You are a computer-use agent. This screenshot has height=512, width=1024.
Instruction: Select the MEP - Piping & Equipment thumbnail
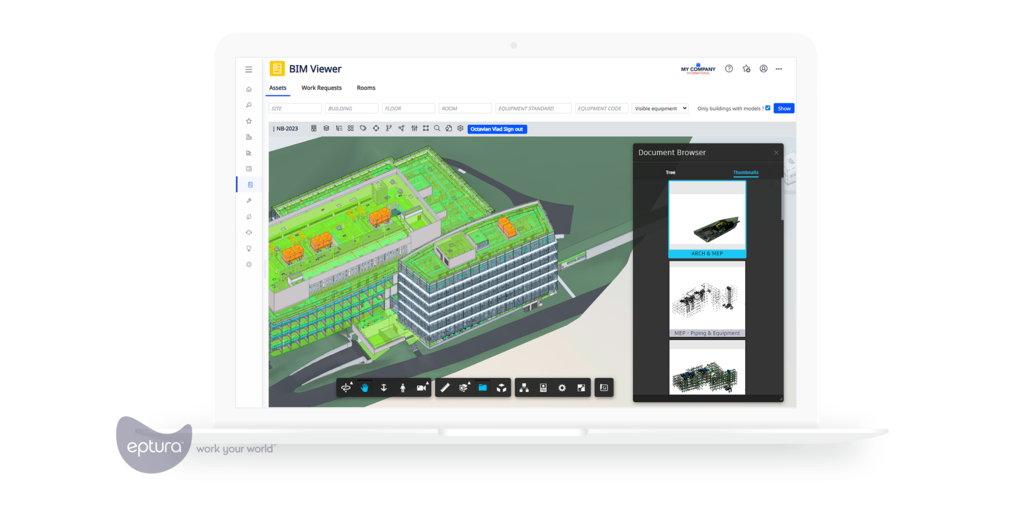pyautogui.click(x=707, y=299)
